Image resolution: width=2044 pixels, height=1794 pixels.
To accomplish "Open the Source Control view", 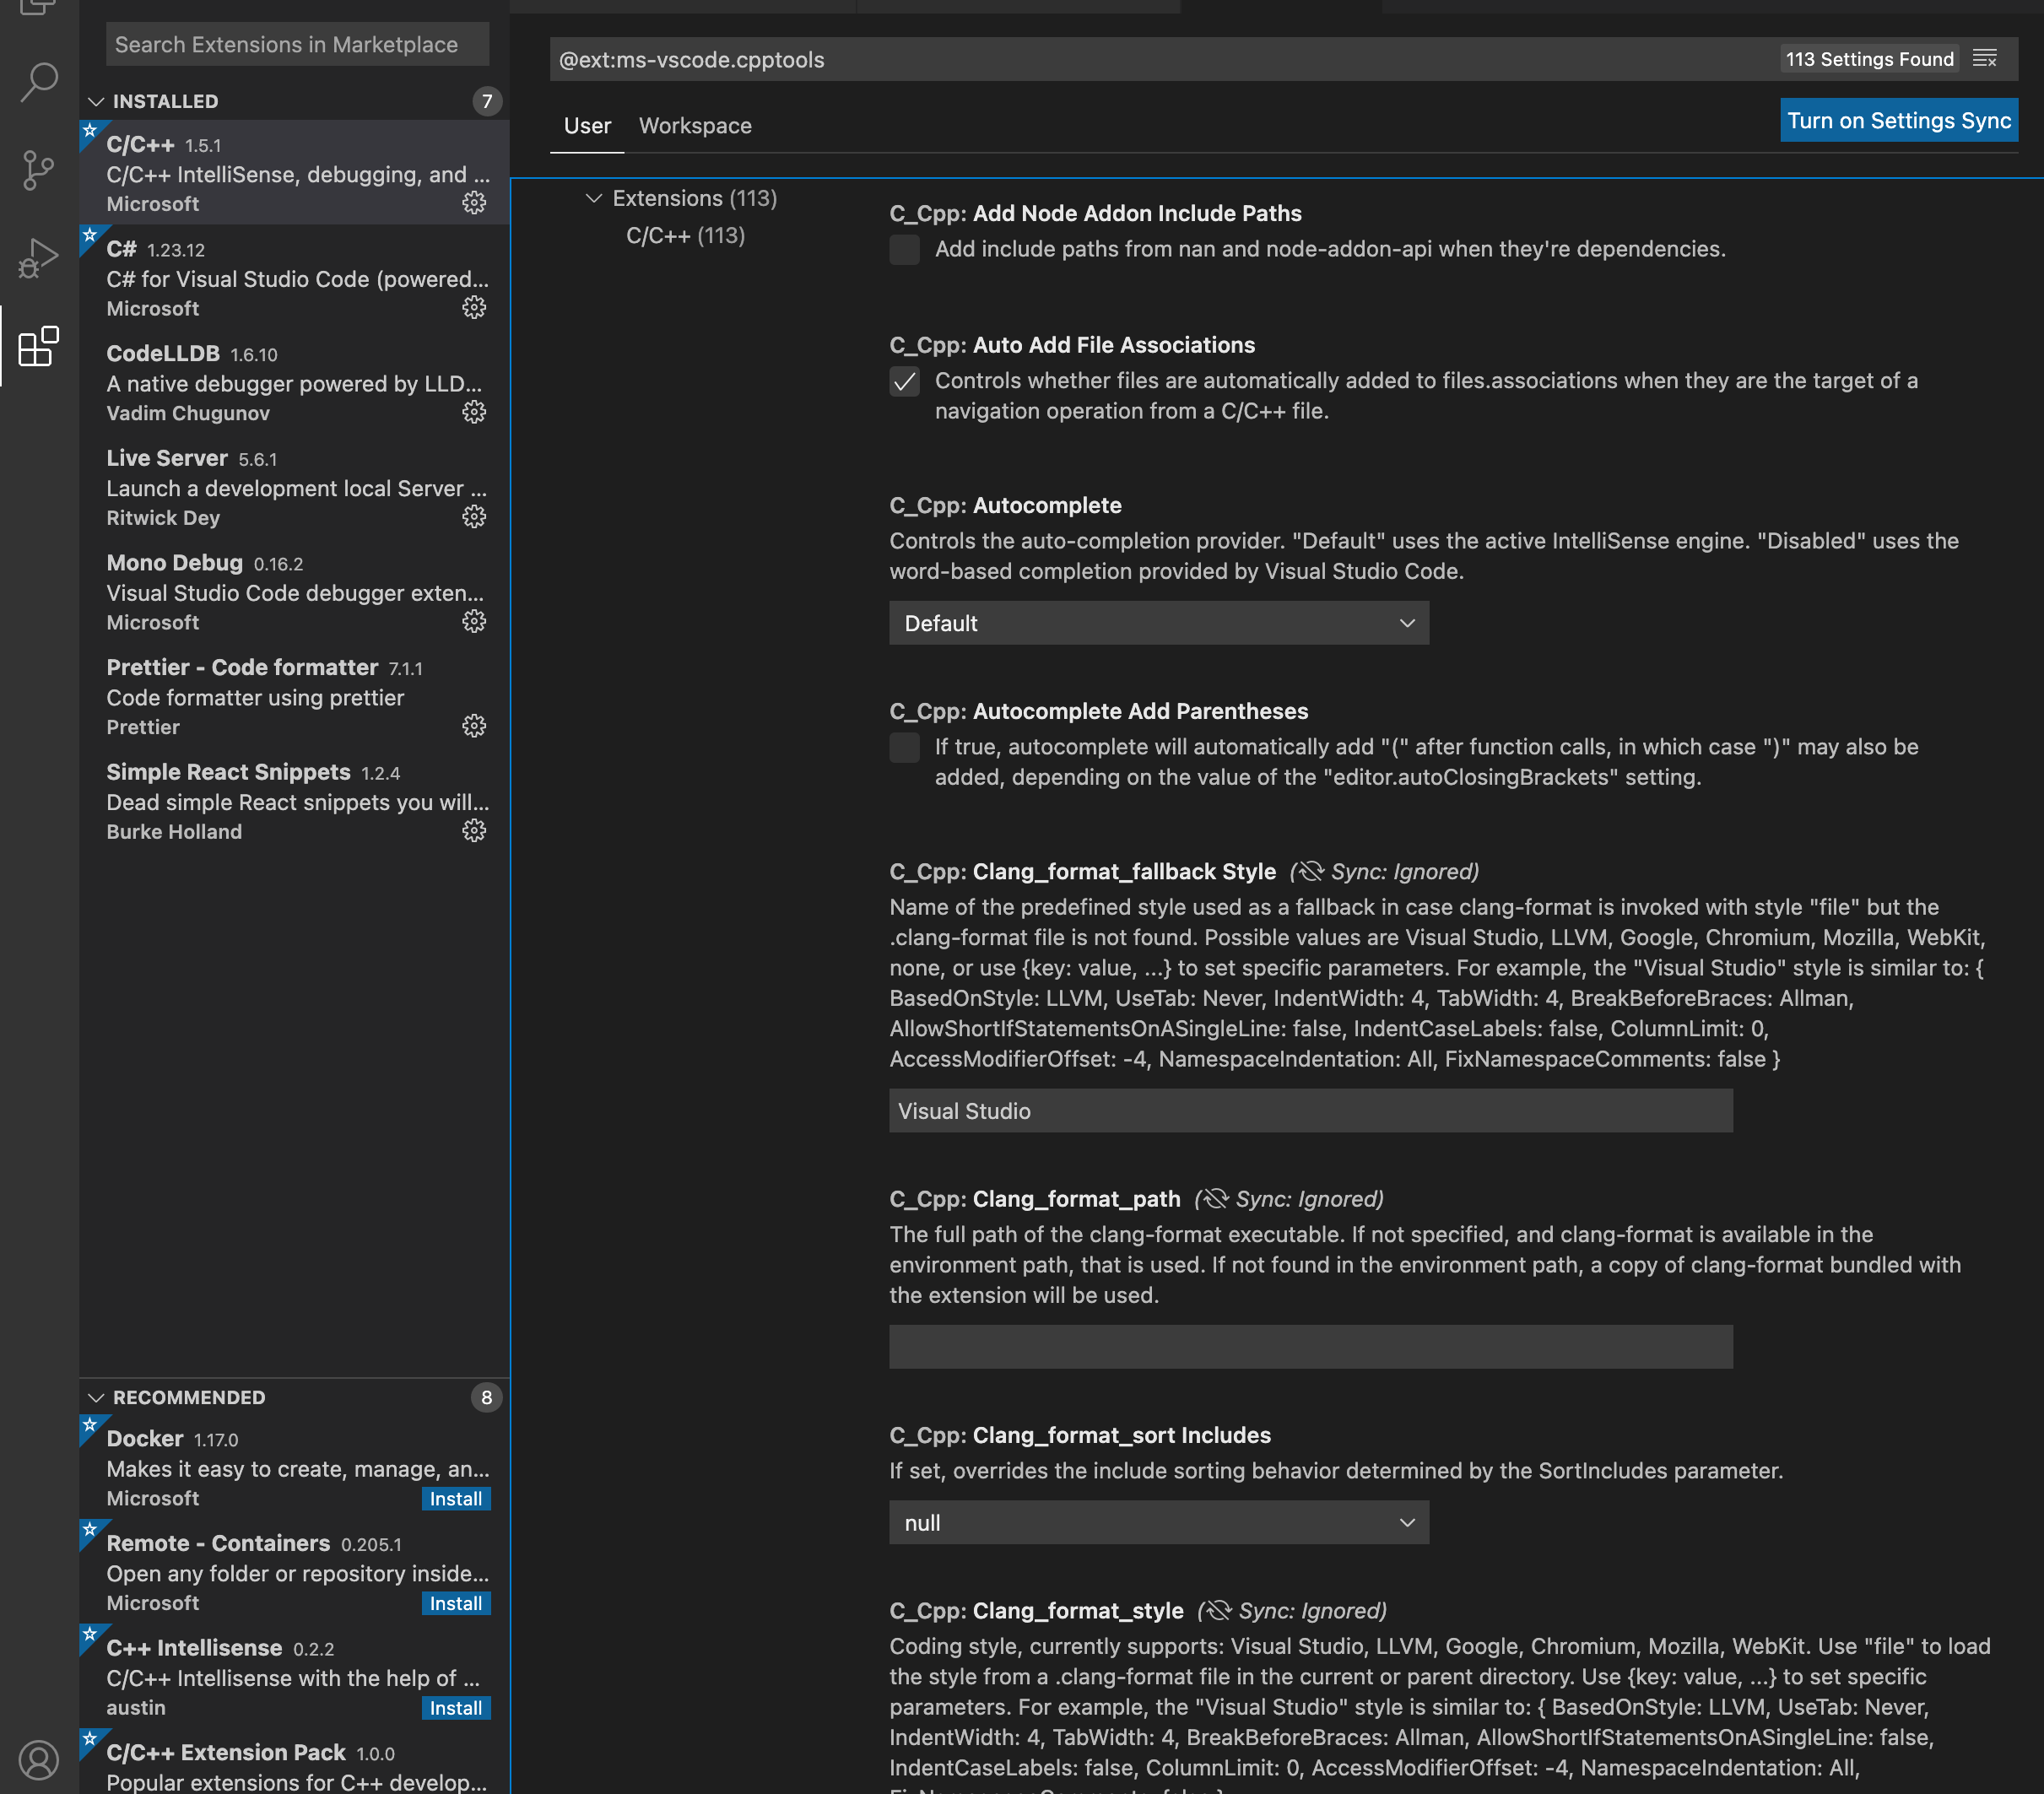I will (38, 170).
